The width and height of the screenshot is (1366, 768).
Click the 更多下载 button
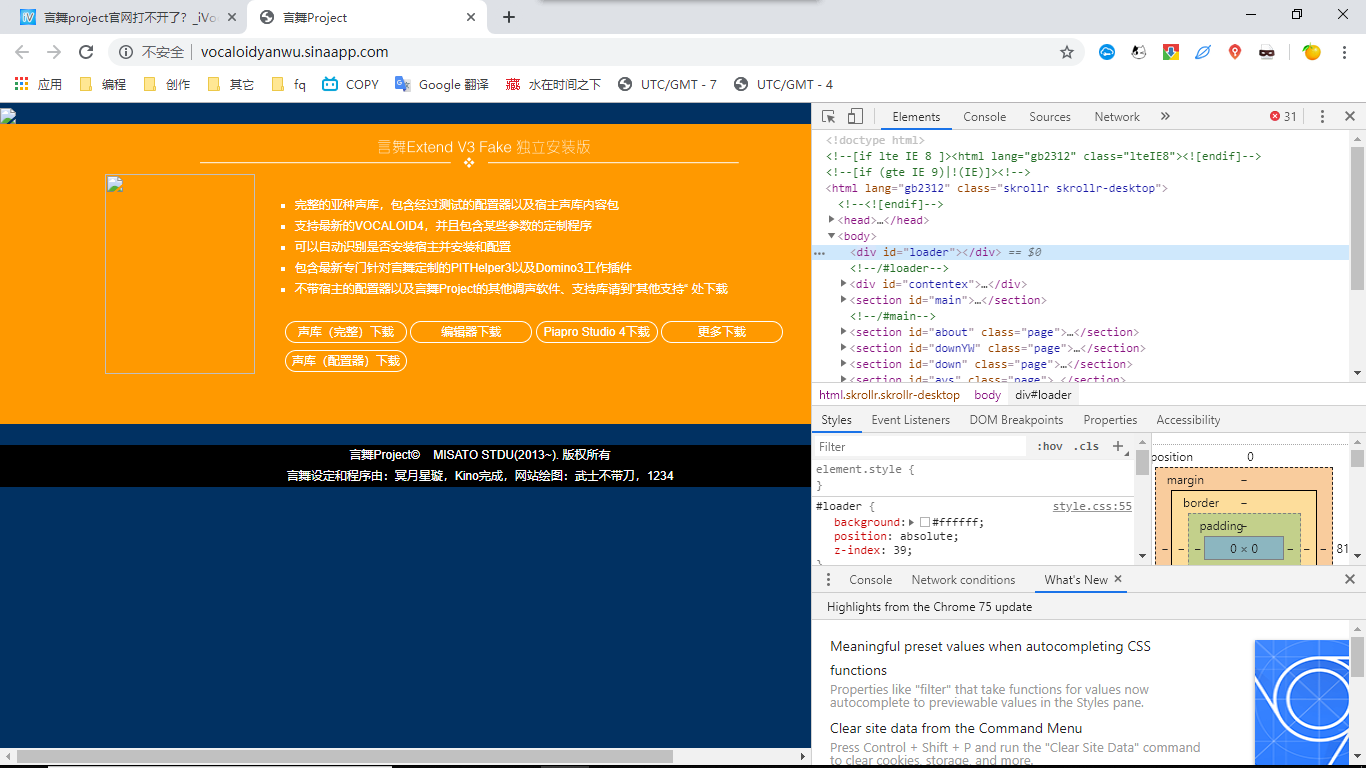tap(722, 332)
